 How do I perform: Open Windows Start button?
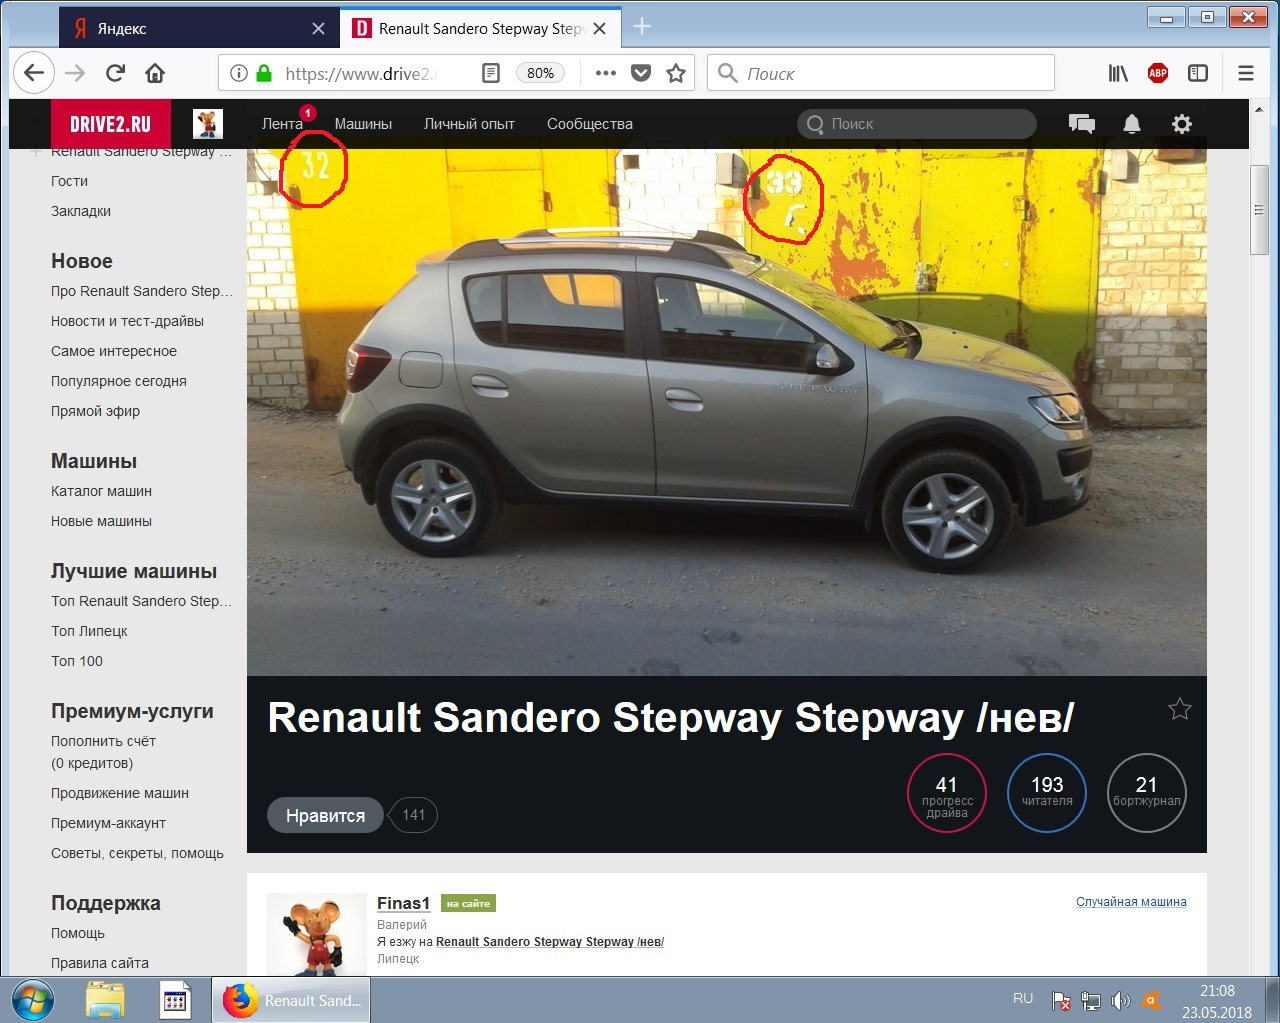(32, 1000)
